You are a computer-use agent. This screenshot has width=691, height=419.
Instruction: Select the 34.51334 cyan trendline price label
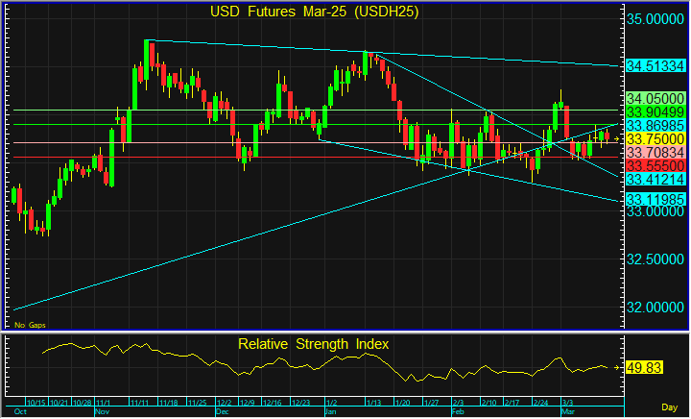click(656, 66)
